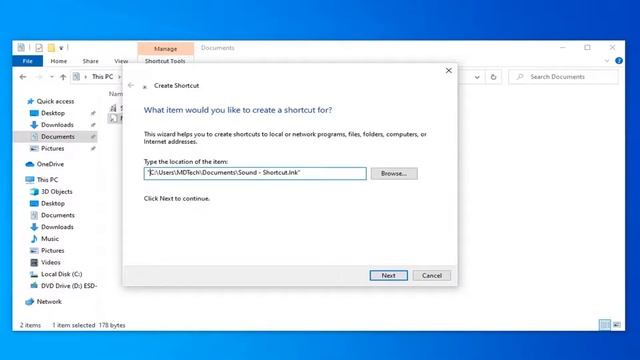Image resolution: width=640 pixels, height=360 pixels.
Task: Open Downloads under Quick access
Action: pos(57,125)
